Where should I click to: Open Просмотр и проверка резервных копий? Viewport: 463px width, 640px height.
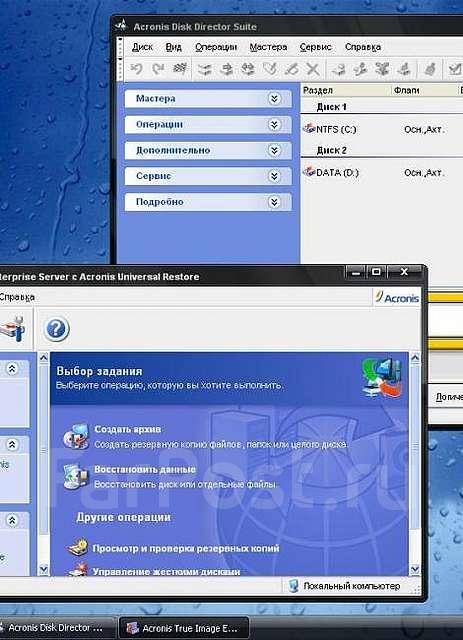pos(186,548)
